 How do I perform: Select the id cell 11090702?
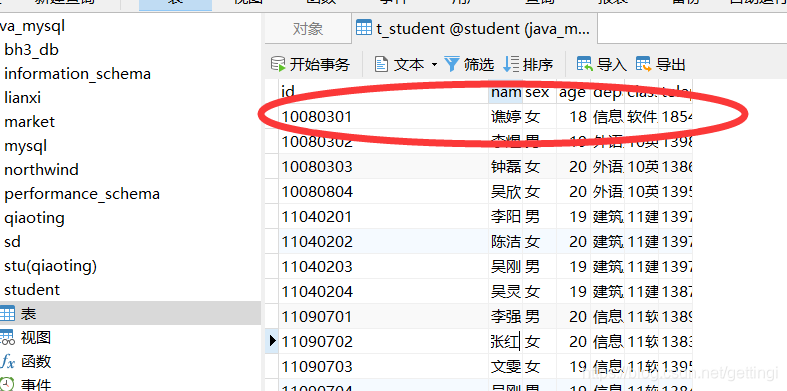pyautogui.click(x=383, y=341)
